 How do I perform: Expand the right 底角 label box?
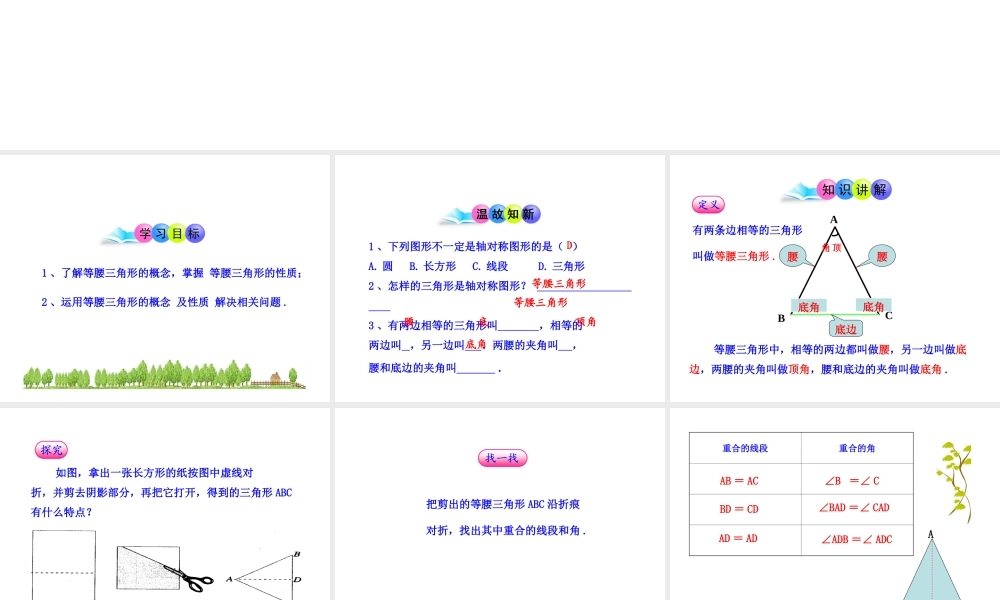tap(873, 305)
